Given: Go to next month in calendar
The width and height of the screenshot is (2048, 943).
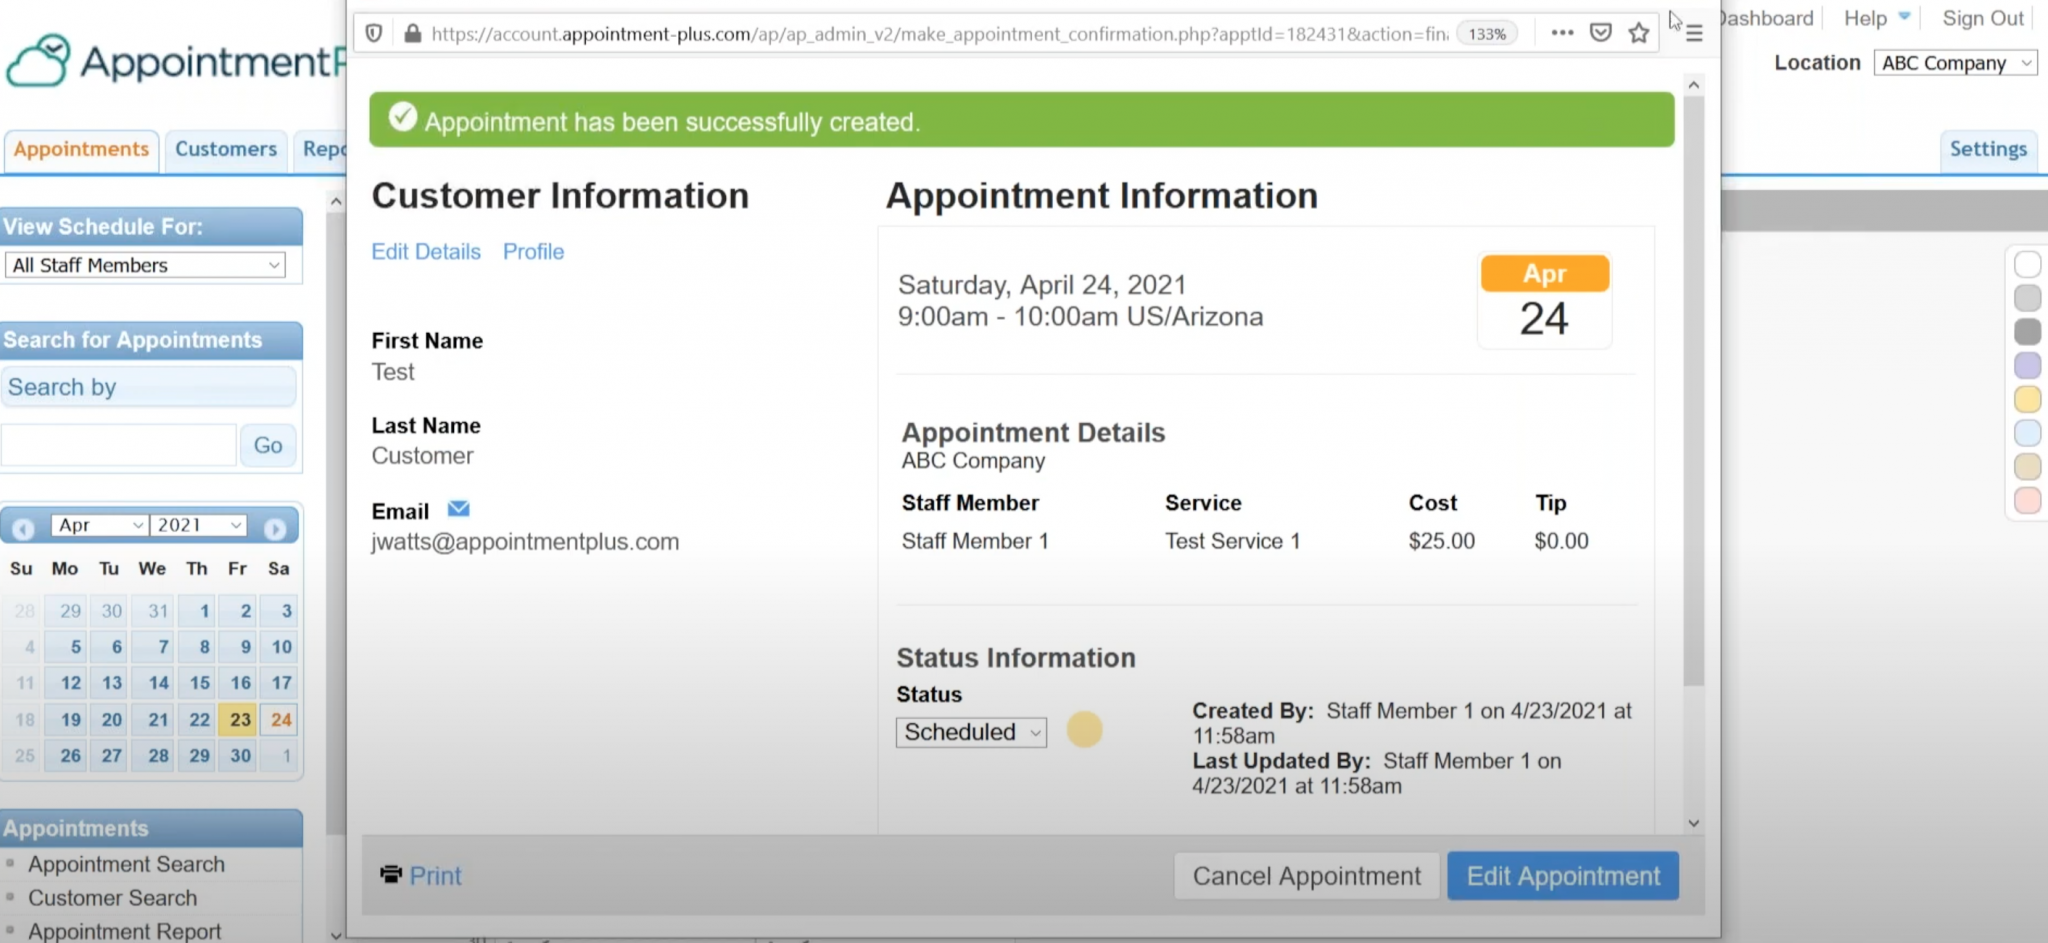Looking at the screenshot, I should pos(275,528).
